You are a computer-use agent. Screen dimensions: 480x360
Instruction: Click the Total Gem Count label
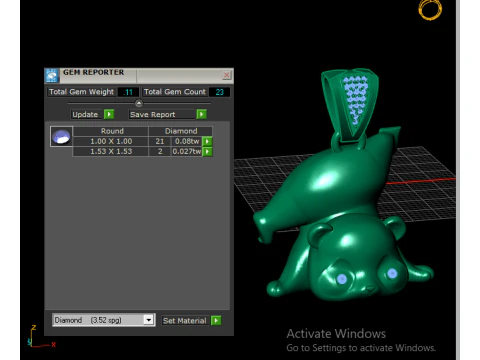tap(175, 92)
